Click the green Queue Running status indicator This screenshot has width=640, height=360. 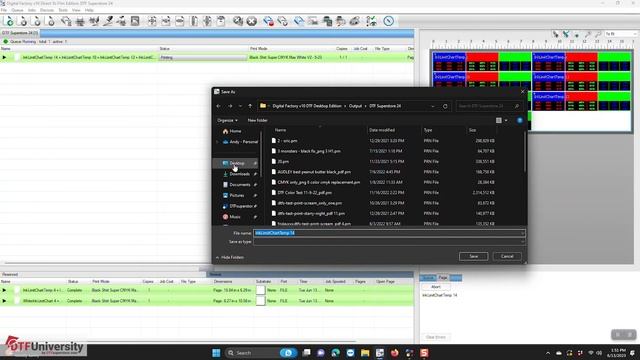pyautogui.click(x=6, y=42)
